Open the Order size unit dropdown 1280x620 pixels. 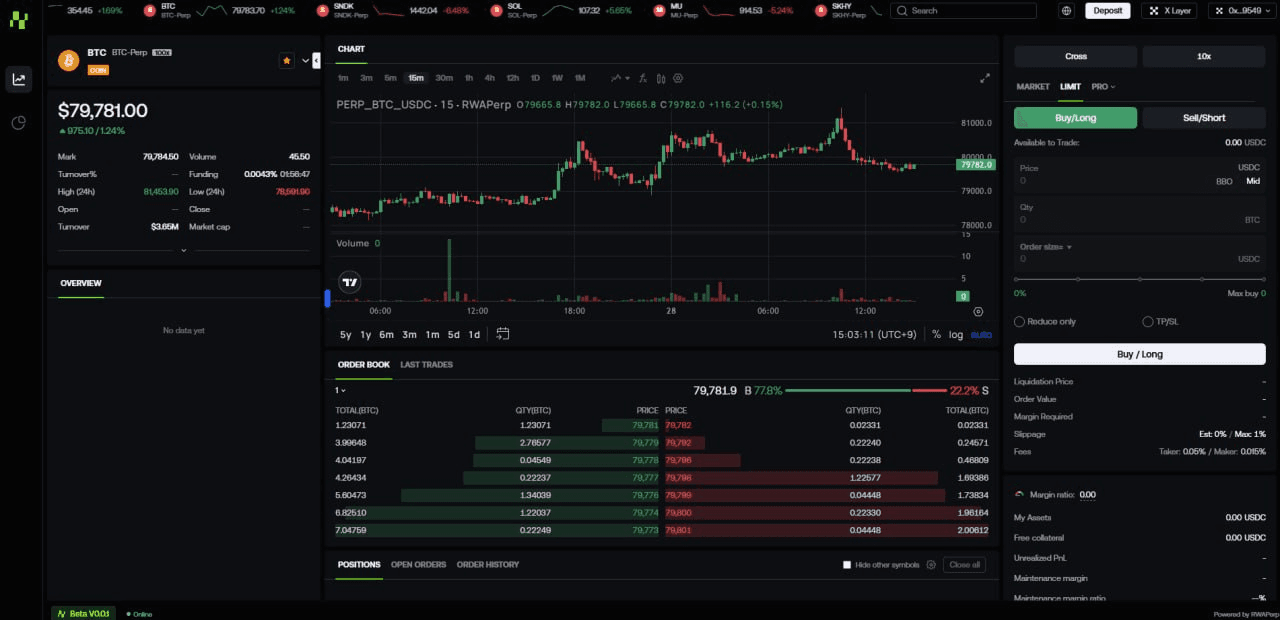[x=1045, y=247]
